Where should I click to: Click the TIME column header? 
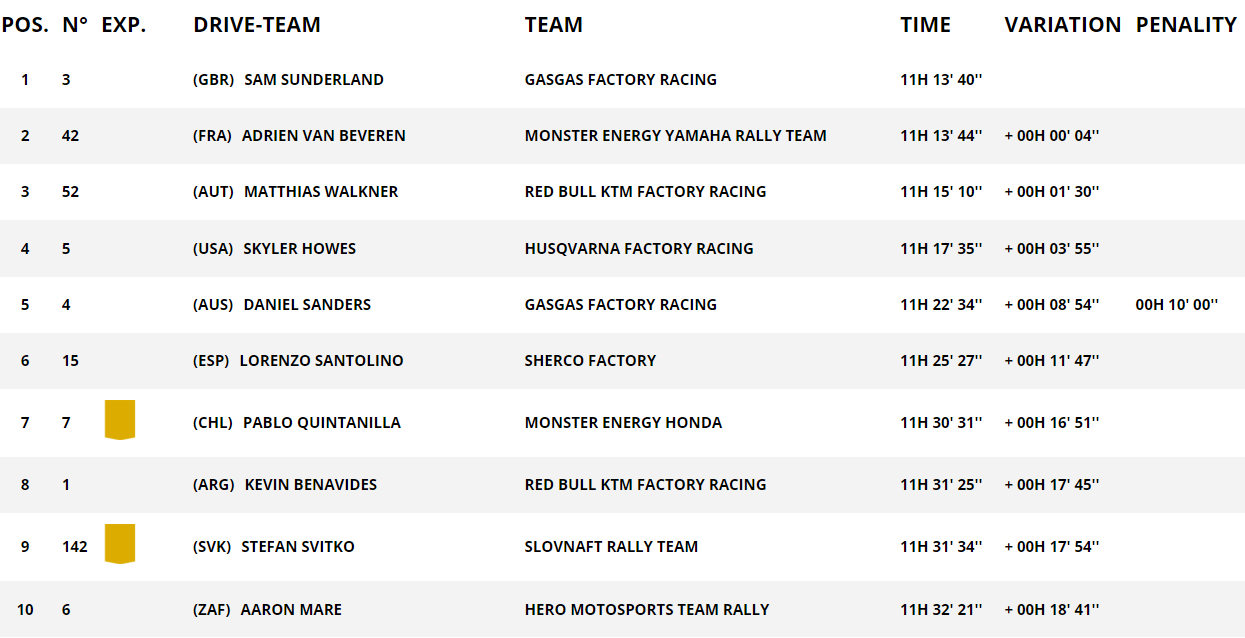(x=925, y=25)
